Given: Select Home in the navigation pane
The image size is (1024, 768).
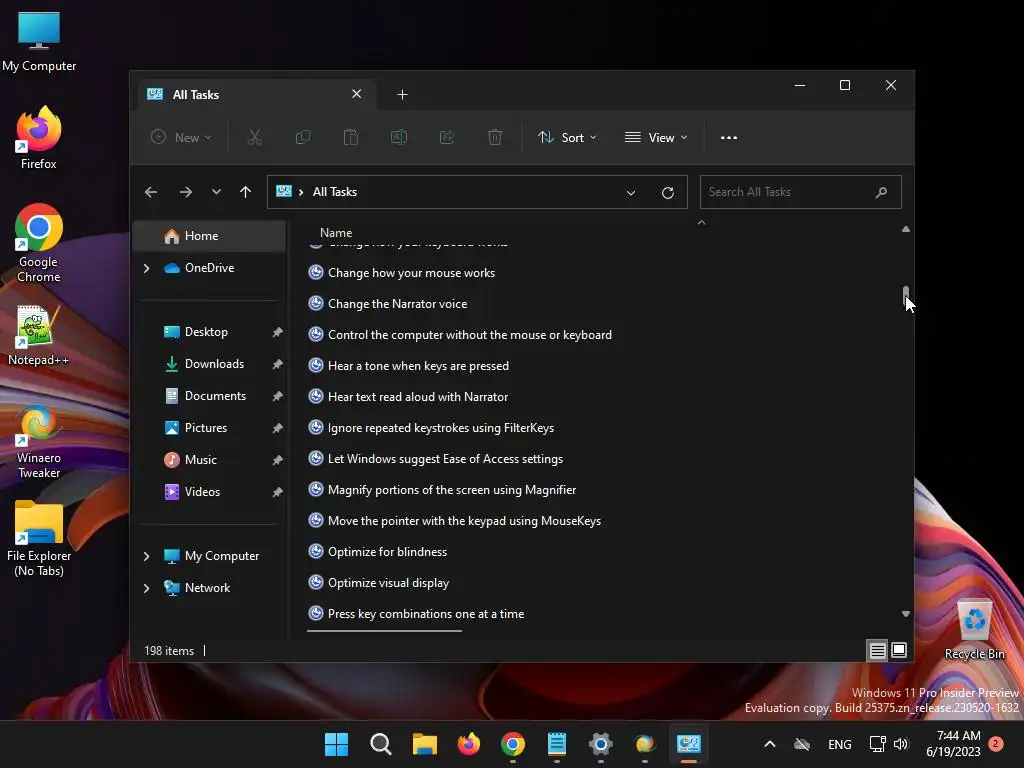Looking at the screenshot, I should click(x=209, y=236).
